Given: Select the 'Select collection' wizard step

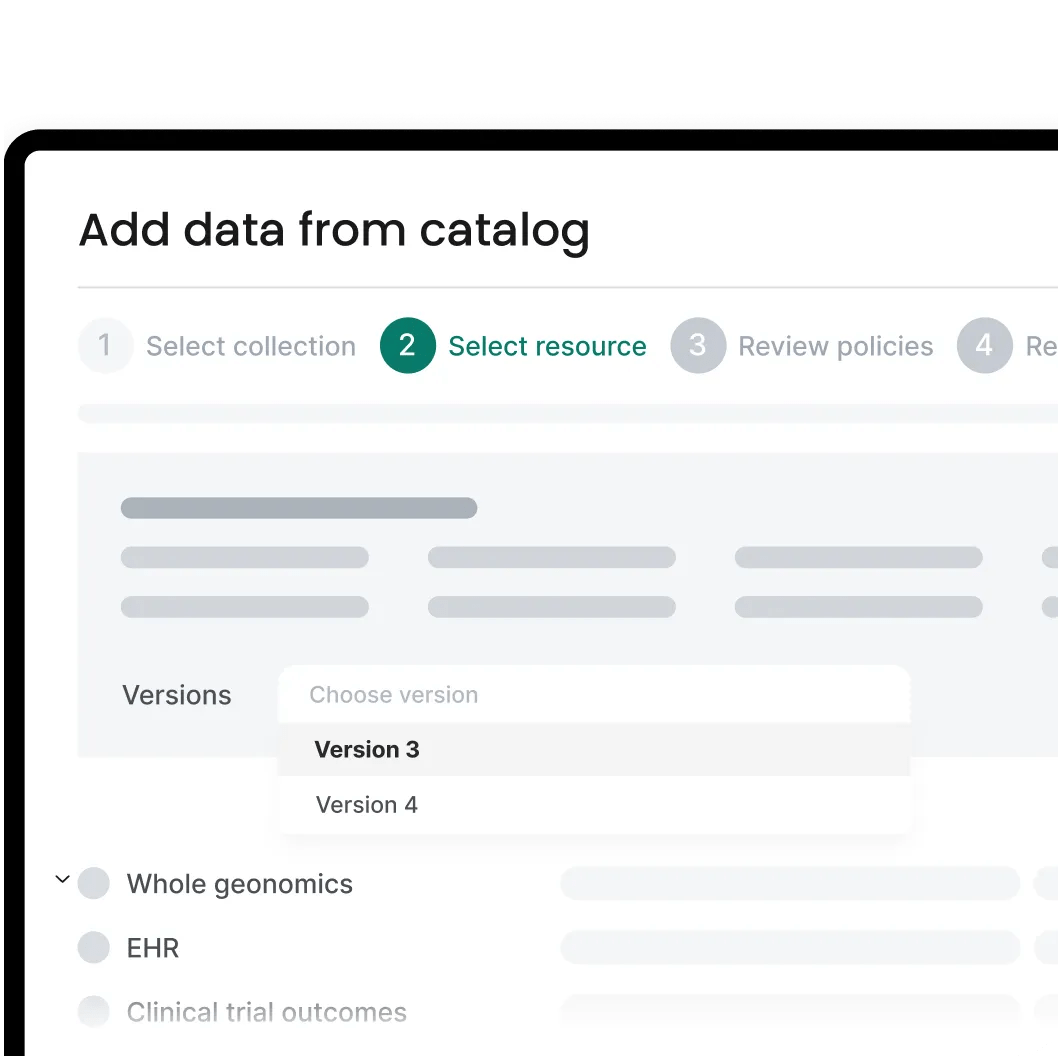Looking at the screenshot, I should pyautogui.click(x=251, y=345).
